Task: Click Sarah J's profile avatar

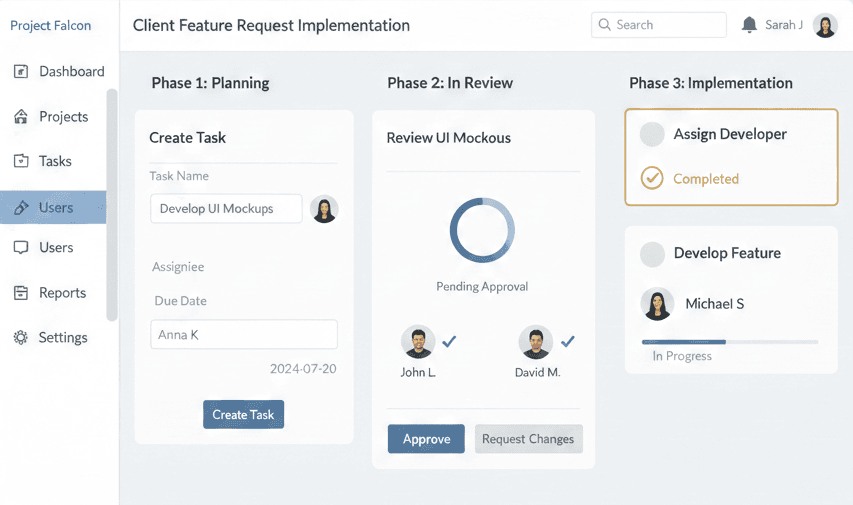Action: [825, 25]
